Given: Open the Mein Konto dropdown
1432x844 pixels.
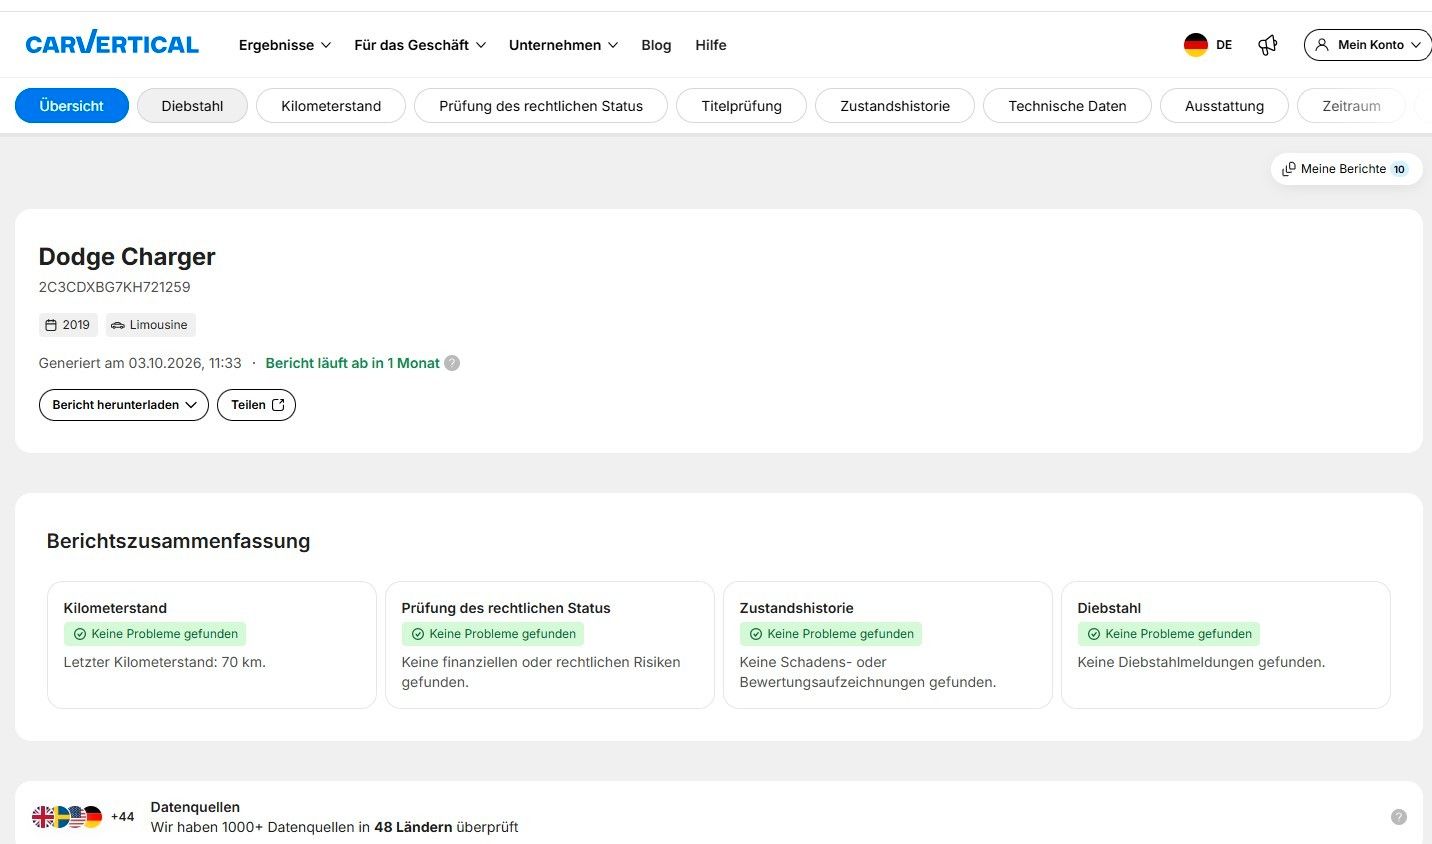Looking at the screenshot, I should (x=1368, y=45).
